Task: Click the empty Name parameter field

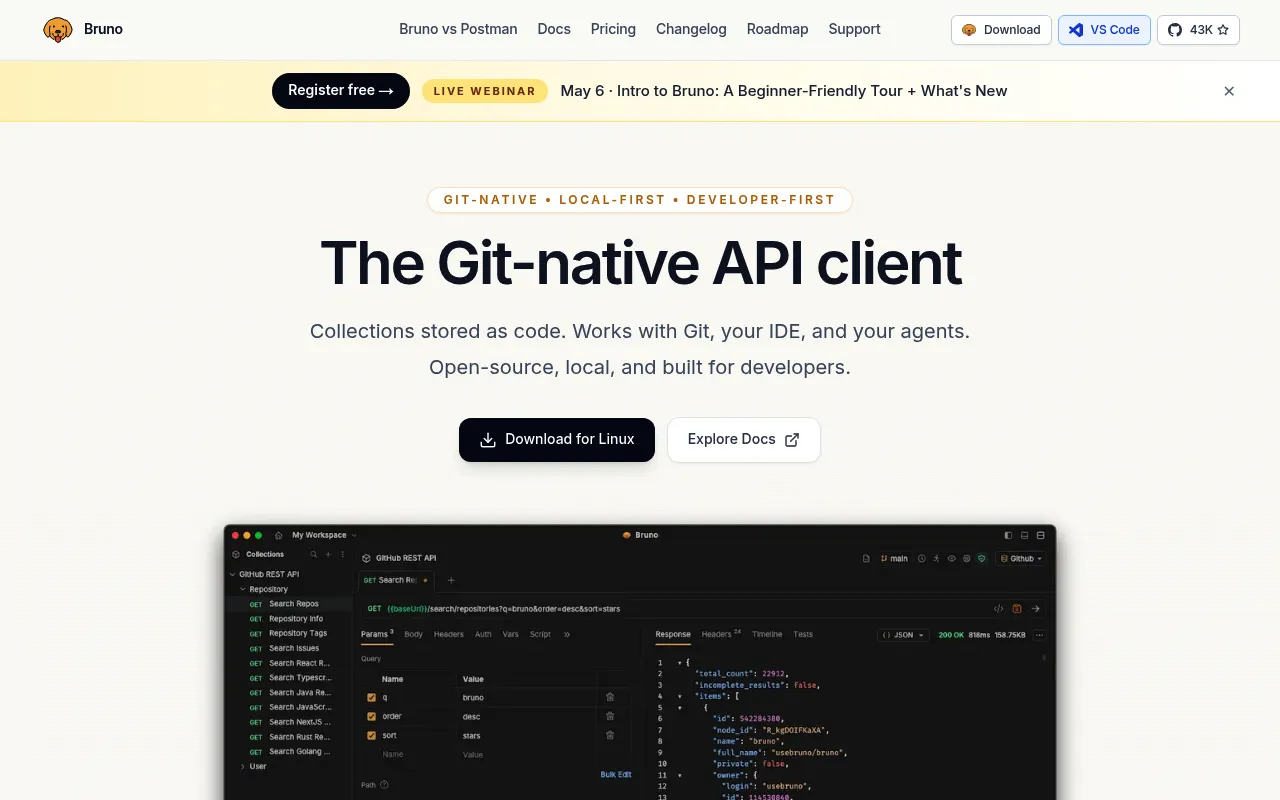Action: point(415,754)
